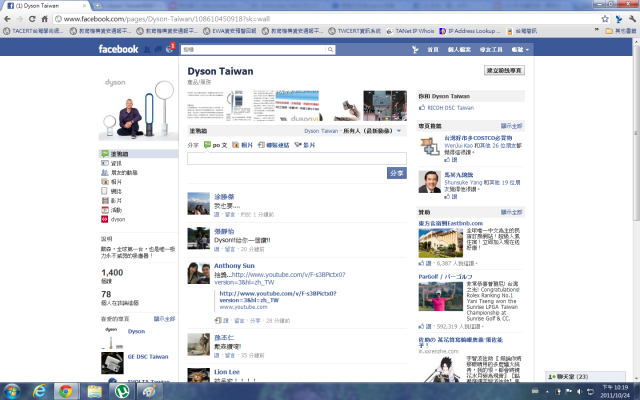Focus the Facebook search box
This screenshot has width=640, height=400.
253,49
